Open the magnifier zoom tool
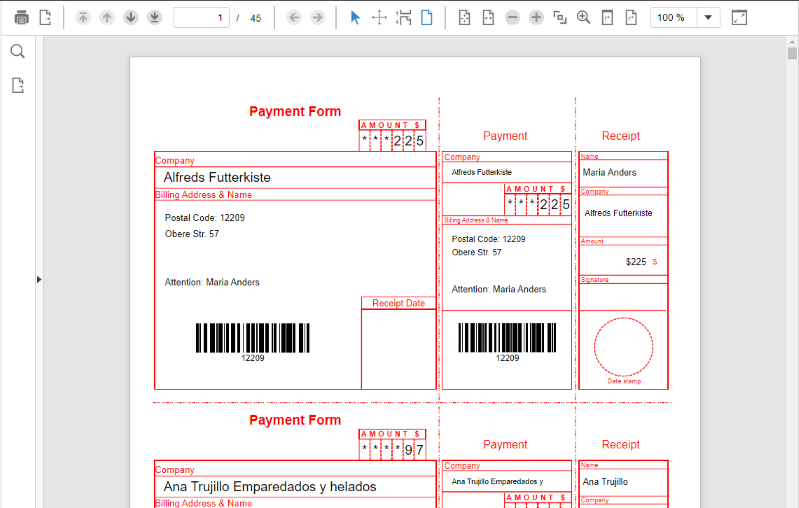The height and width of the screenshot is (508, 799). pyautogui.click(x=584, y=18)
